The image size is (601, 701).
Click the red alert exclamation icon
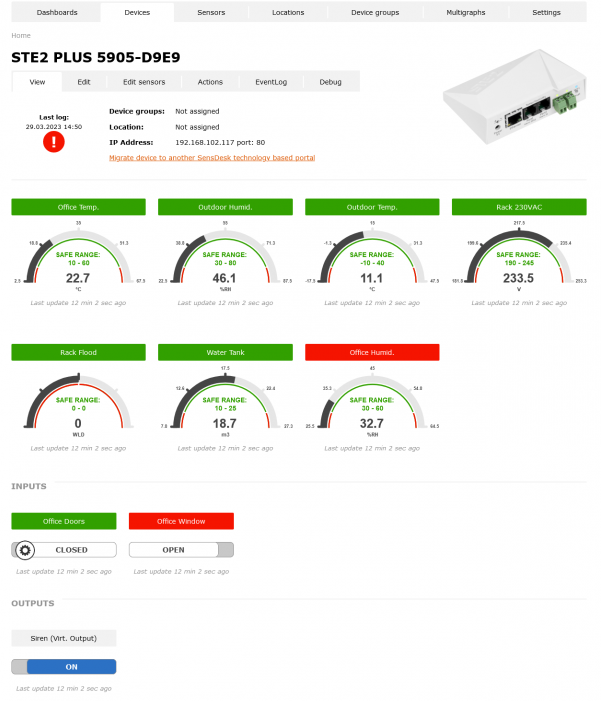(x=54, y=142)
